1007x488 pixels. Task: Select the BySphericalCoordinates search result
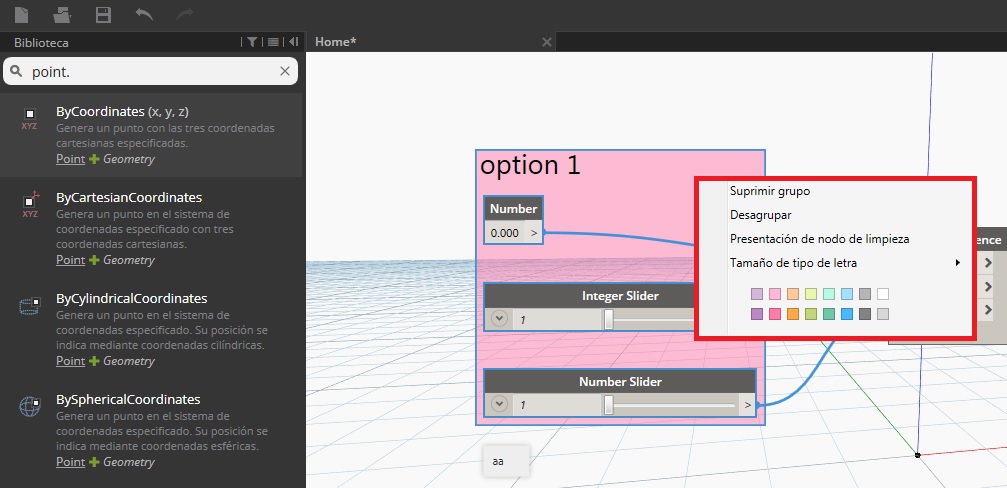[x=128, y=399]
